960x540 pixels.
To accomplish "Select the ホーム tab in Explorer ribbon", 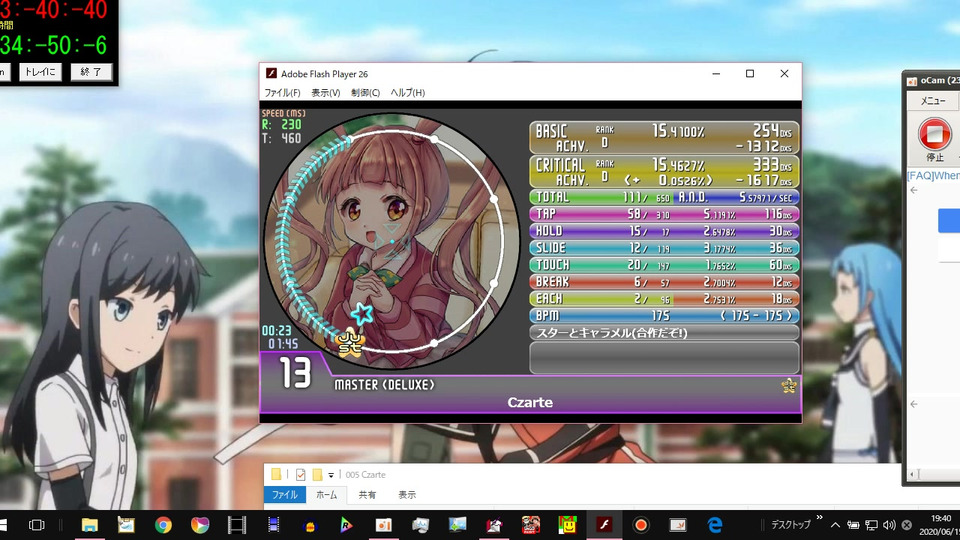I will (x=326, y=495).
